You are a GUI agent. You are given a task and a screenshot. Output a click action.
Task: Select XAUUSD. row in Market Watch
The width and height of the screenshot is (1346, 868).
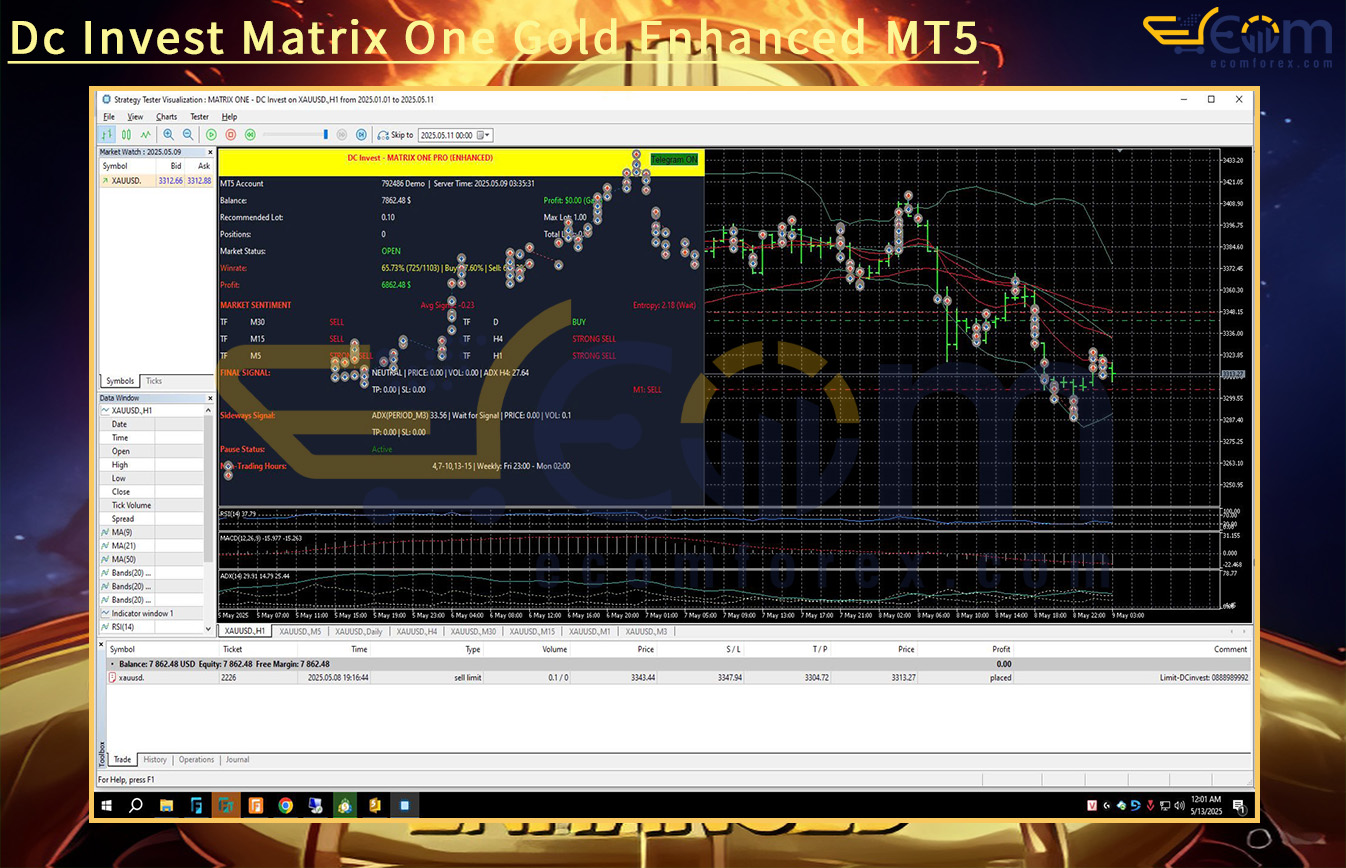coord(156,180)
